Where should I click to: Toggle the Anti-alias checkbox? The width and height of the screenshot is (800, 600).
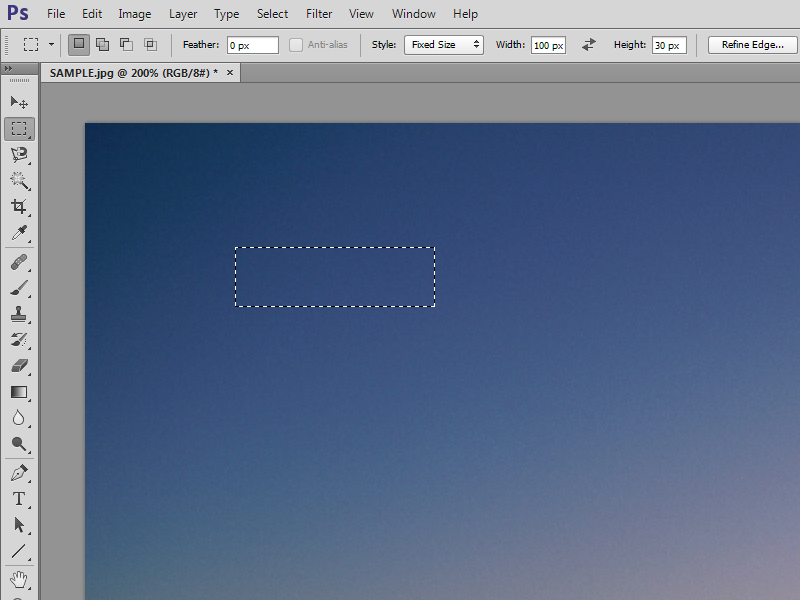pyautogui.click(x=296, y=45)
